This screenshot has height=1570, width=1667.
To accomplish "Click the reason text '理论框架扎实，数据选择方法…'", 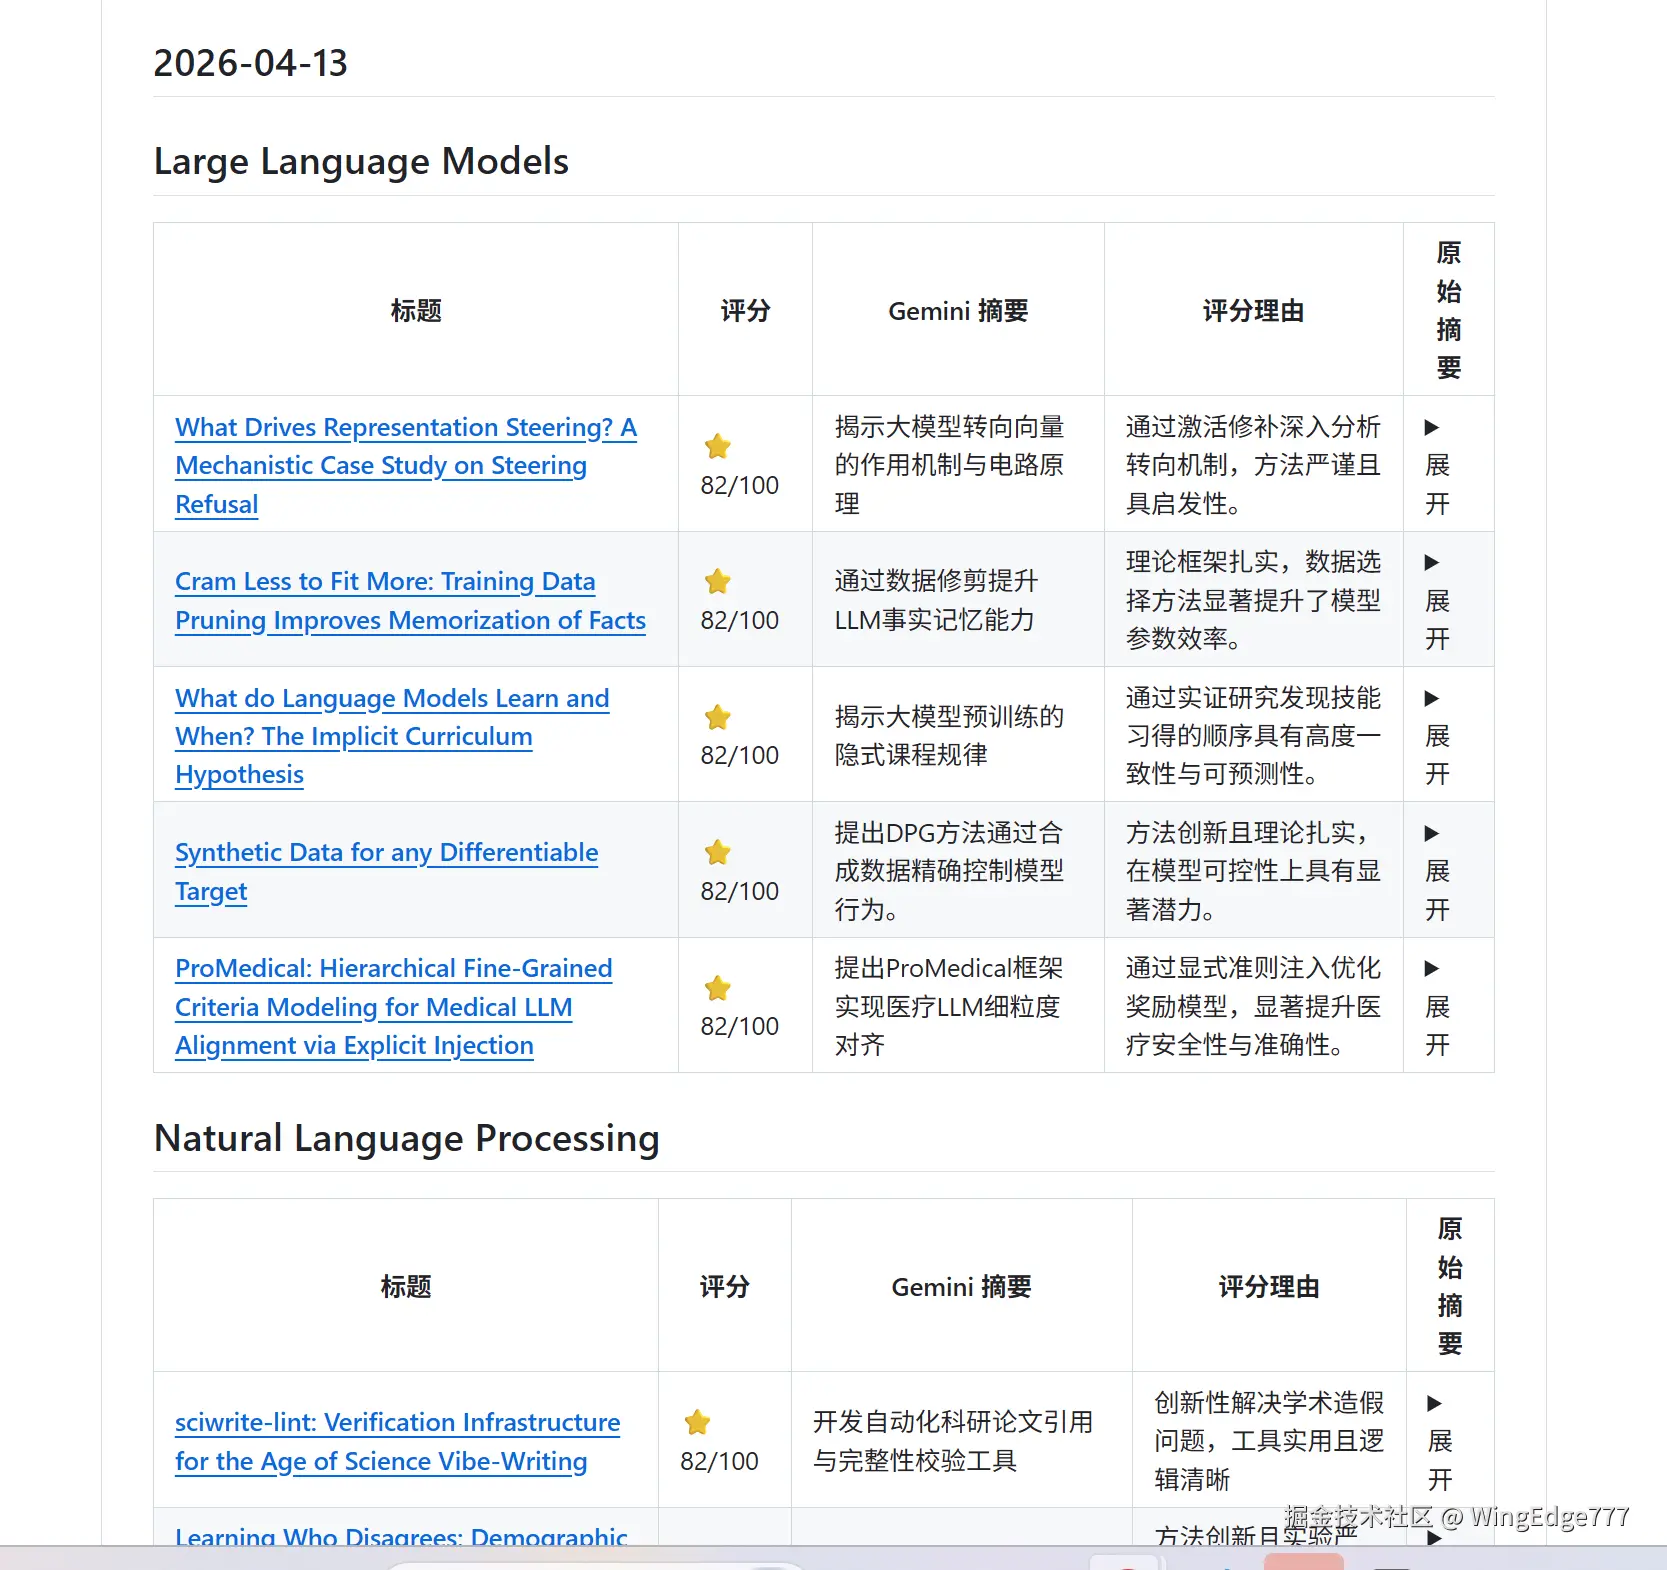I will [1254, 600].
